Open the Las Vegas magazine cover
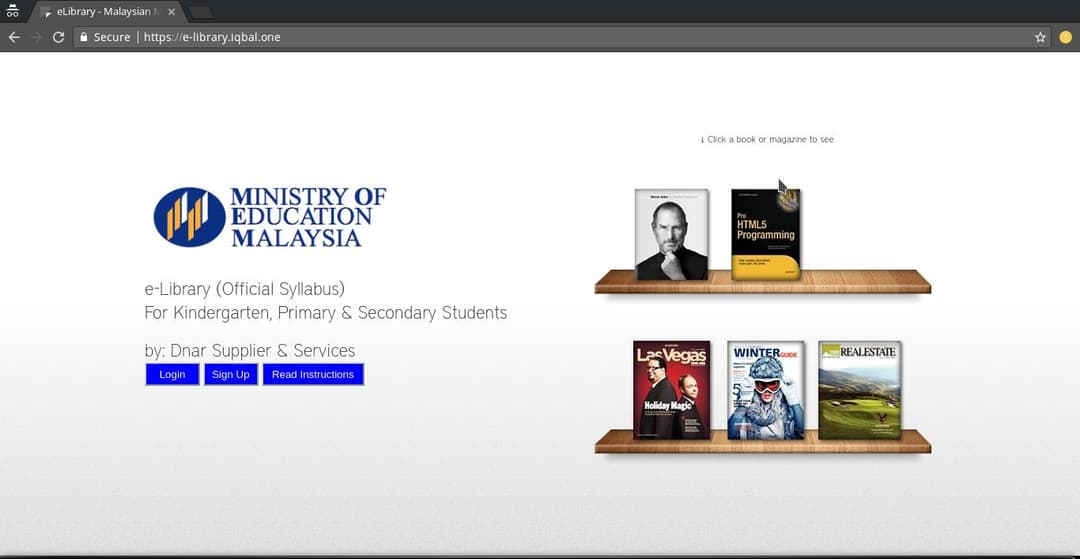Viewport: 1080px width, 559px height. pos(672,390)
